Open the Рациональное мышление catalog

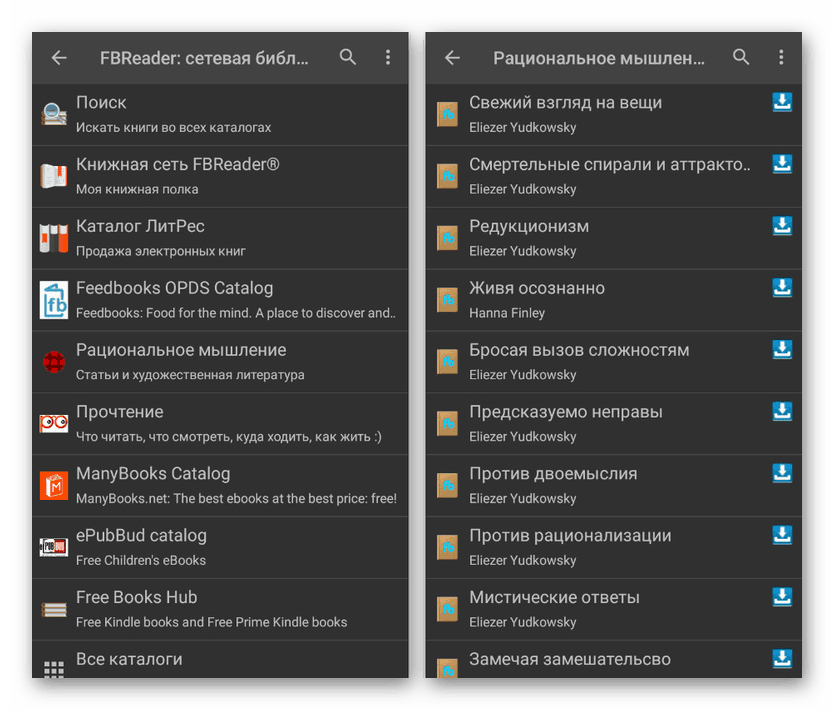[220, 362]
